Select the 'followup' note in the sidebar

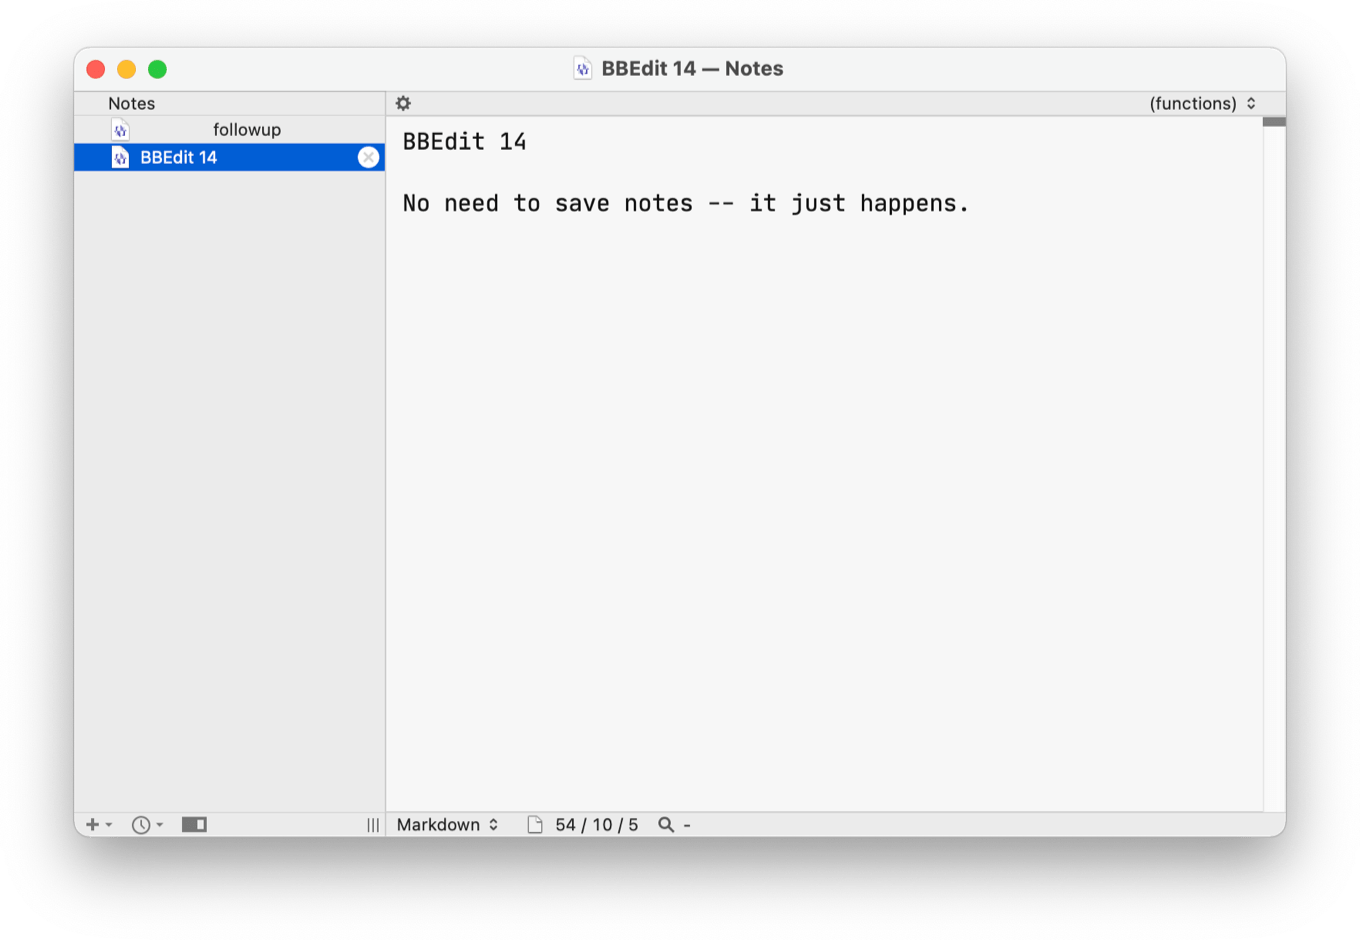coord(246,129)
